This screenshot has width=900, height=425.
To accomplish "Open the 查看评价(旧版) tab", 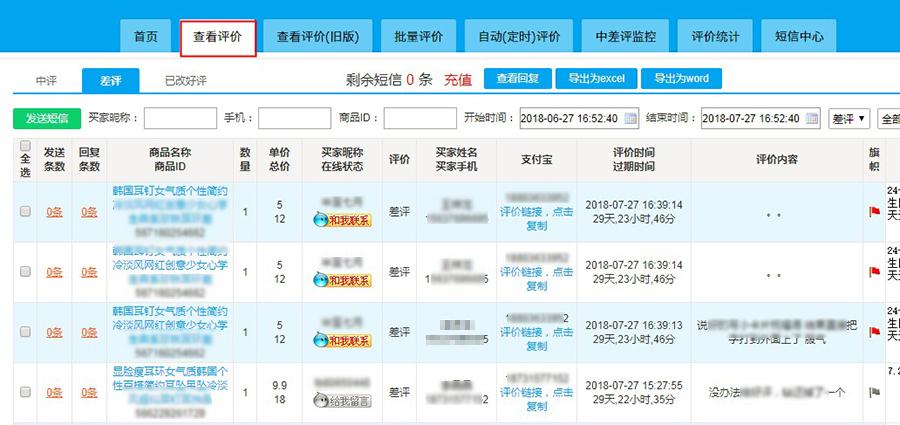I will 318,36.
